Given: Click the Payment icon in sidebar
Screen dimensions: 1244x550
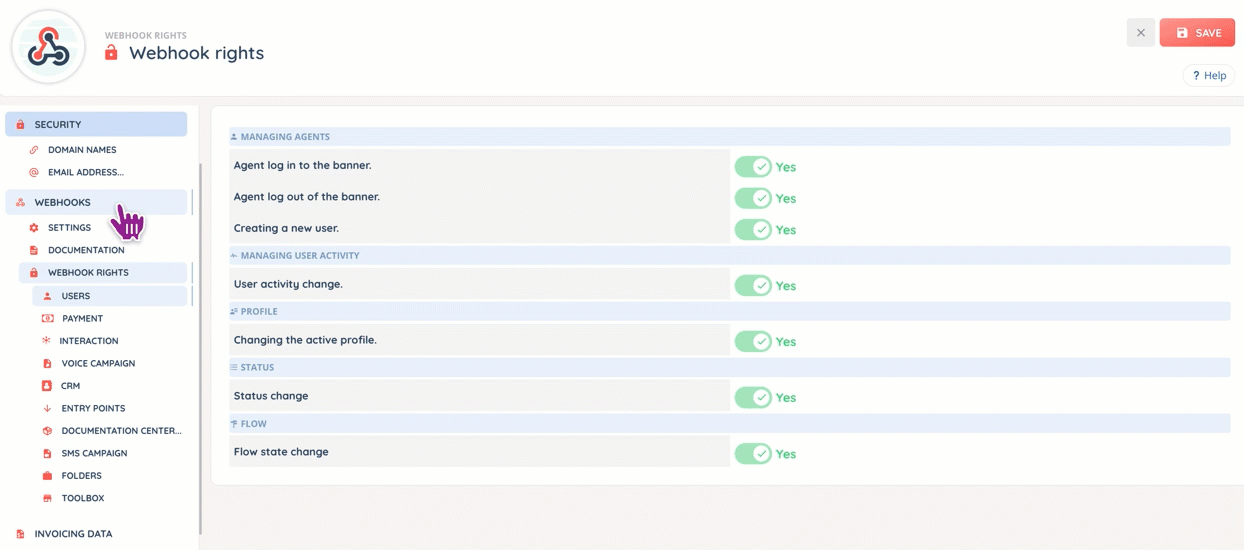Looking at the screenshot, I should point(47,319).
